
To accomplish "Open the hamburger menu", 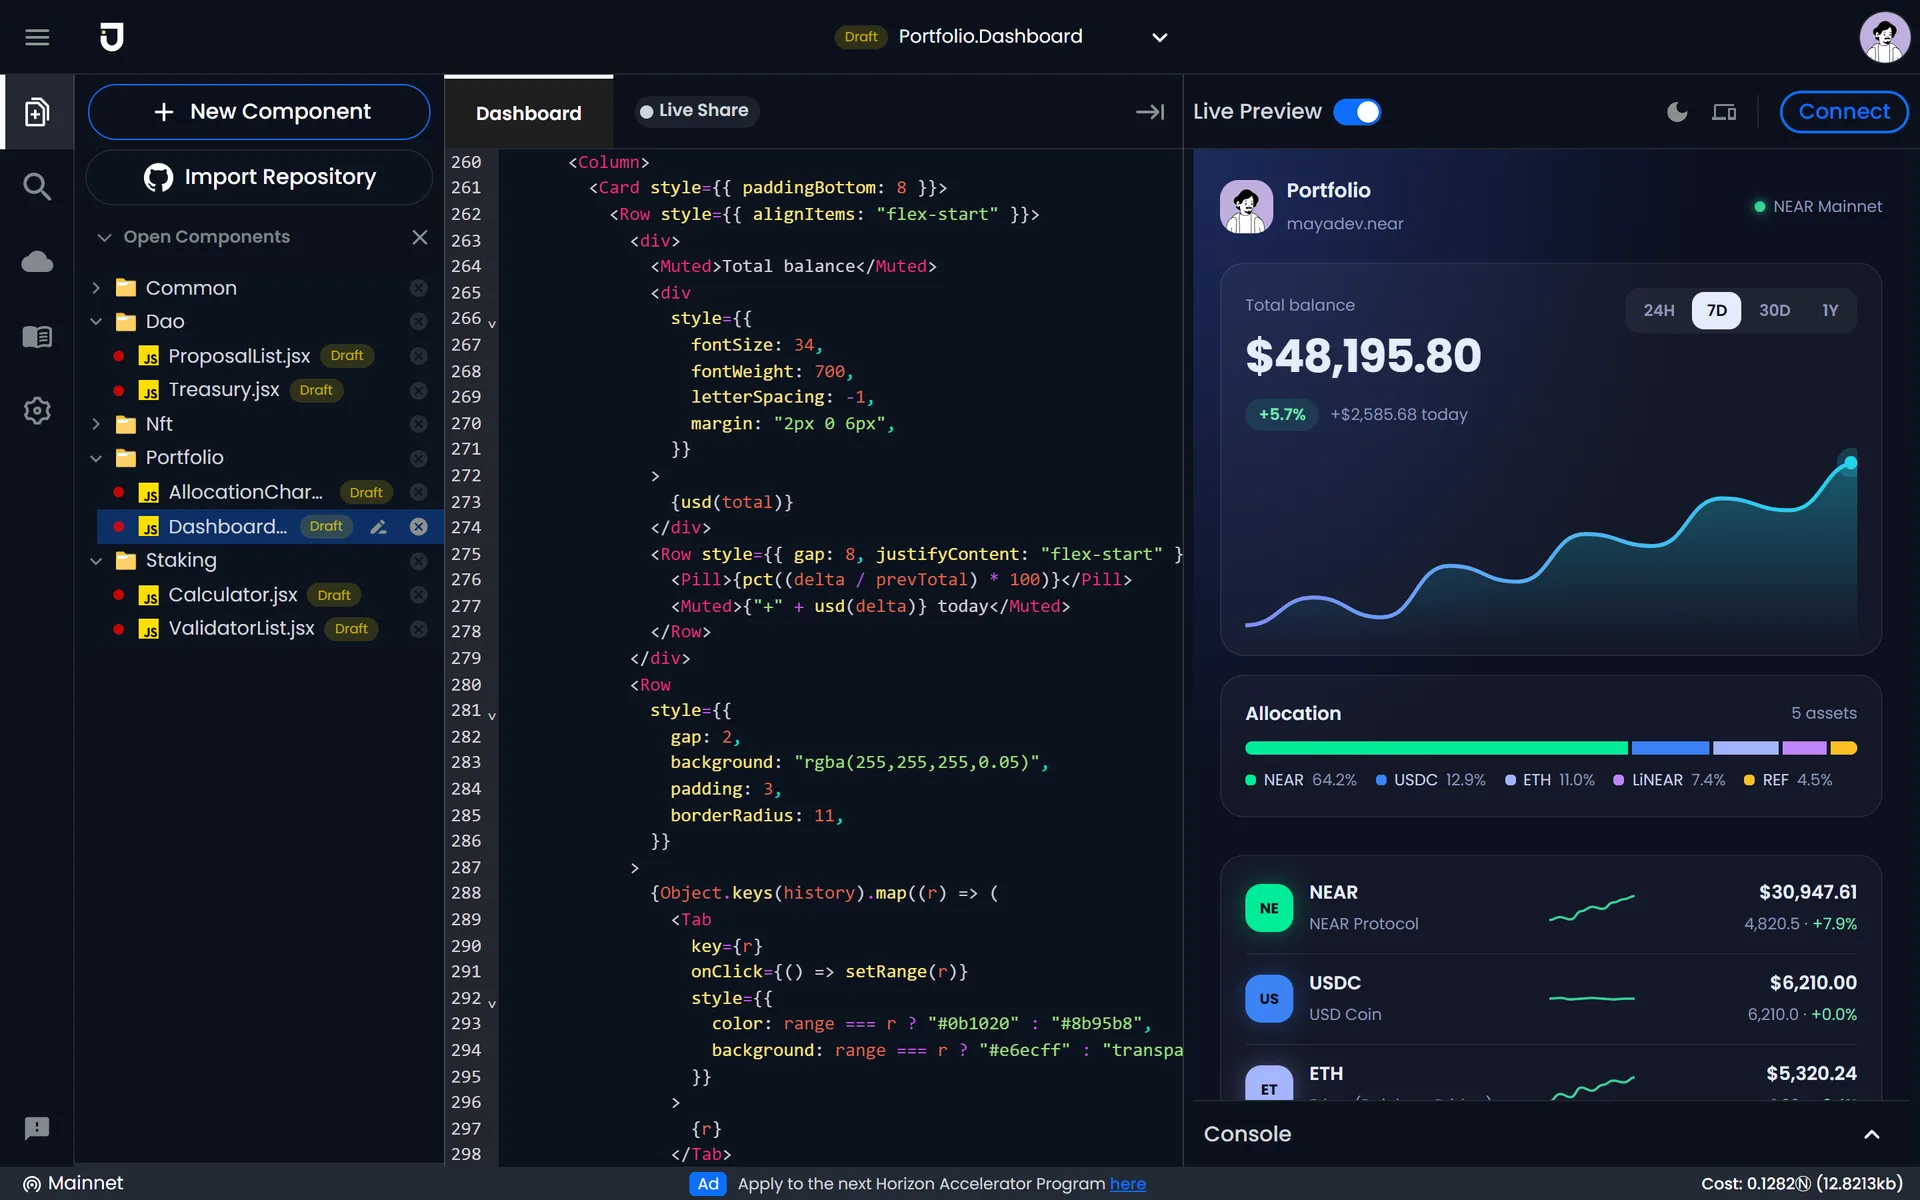I will (x=37, y=37).
